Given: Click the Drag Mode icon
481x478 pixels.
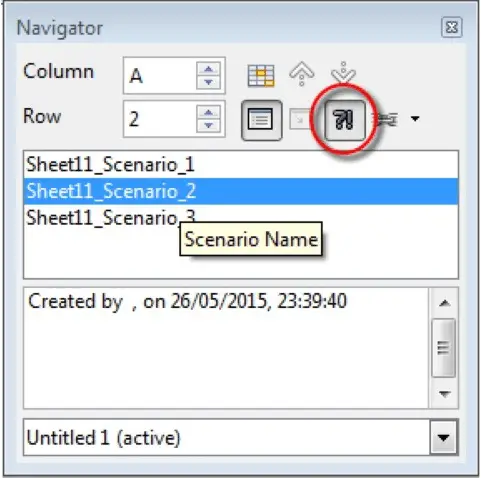Looking at the screenshot, I should tap(387, 119).
